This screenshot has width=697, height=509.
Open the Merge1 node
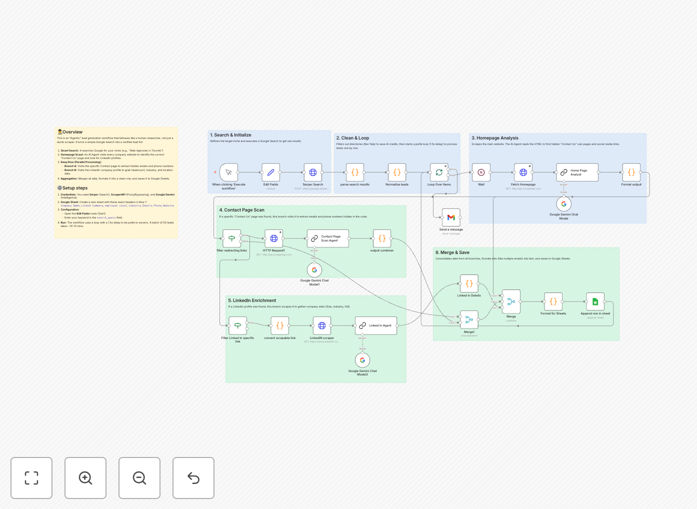point(469,320)
